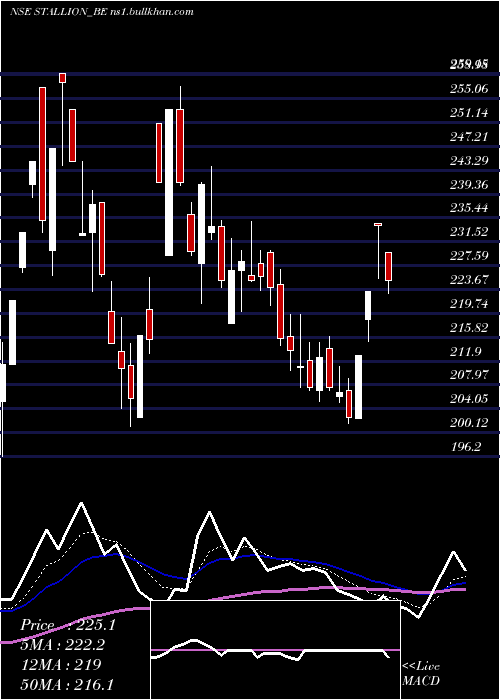Click the 50MA : 216.1 readout
The width and height of the screenshot is (500, 700).
click(68, 684)
